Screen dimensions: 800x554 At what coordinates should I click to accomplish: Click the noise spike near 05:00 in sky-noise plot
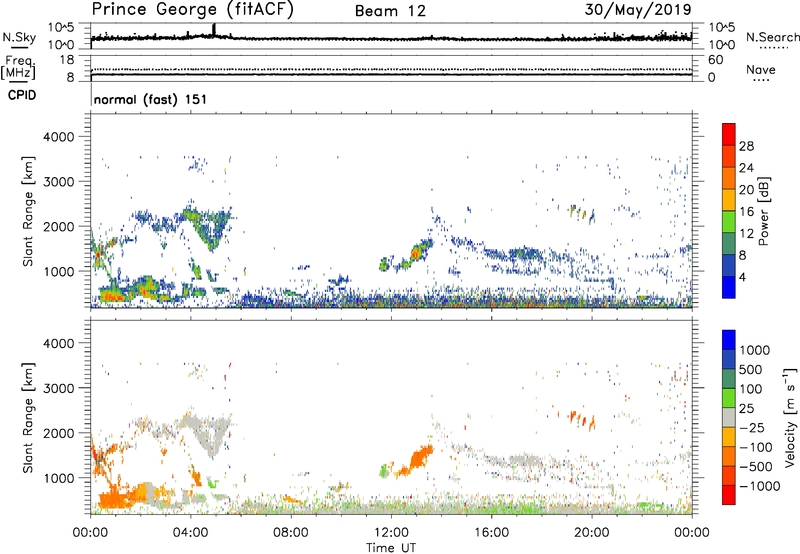214,30
